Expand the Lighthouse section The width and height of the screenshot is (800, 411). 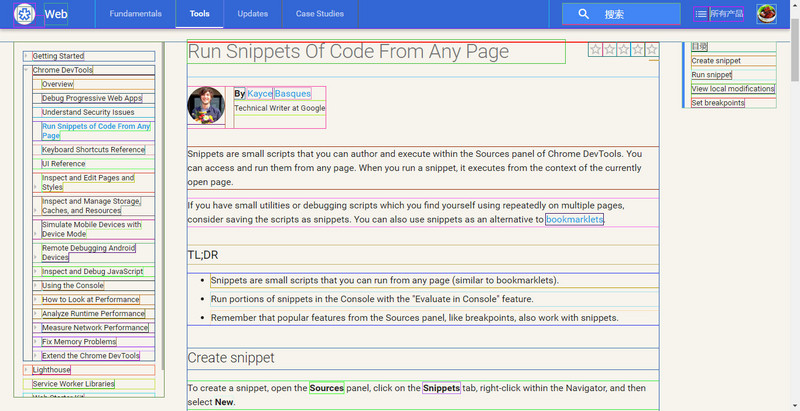pyautogui.click(x=27, y=370)
